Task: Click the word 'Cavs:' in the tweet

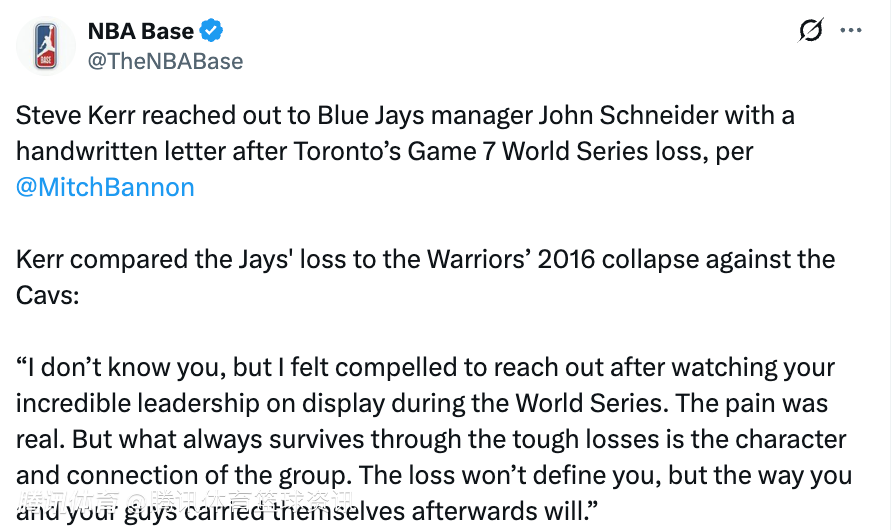Action: point(45,295)
